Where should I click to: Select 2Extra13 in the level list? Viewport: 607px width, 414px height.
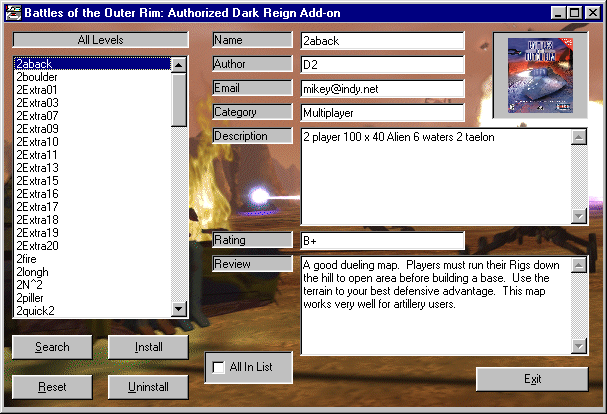[93, 168]
